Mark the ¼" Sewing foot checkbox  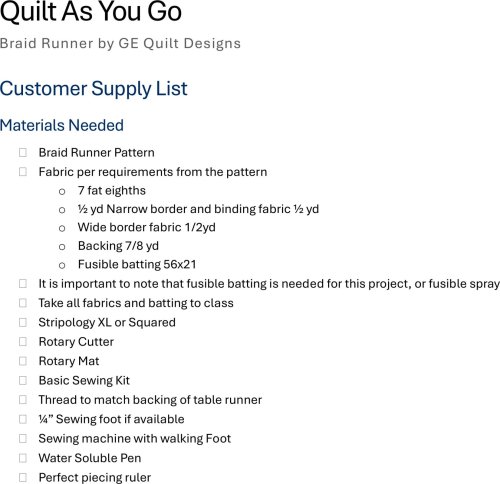(23, 419)
